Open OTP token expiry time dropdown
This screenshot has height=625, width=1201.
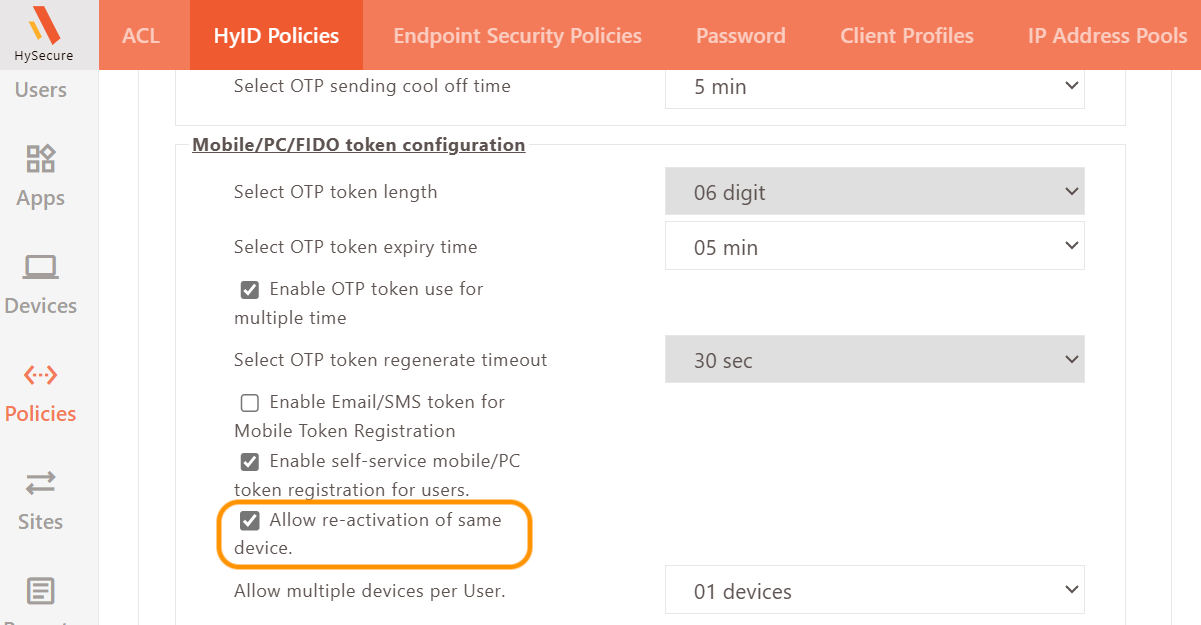[874, 246]
